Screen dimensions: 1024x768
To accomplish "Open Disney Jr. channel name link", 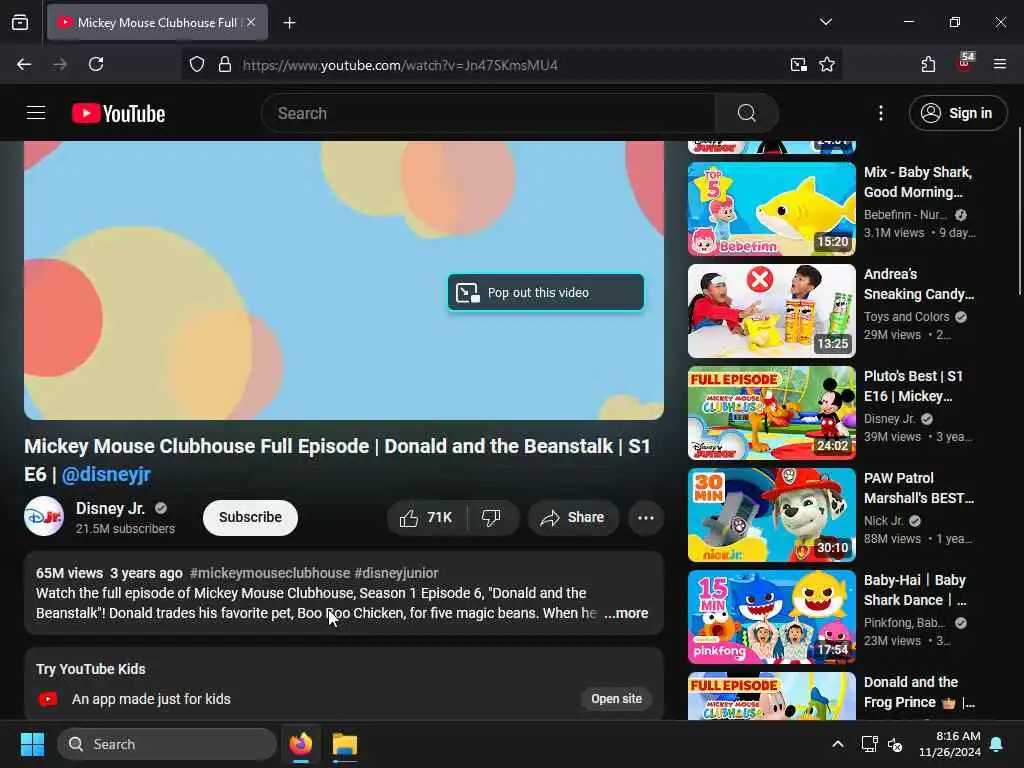I will pyautogui.click(x=110, y=508).
